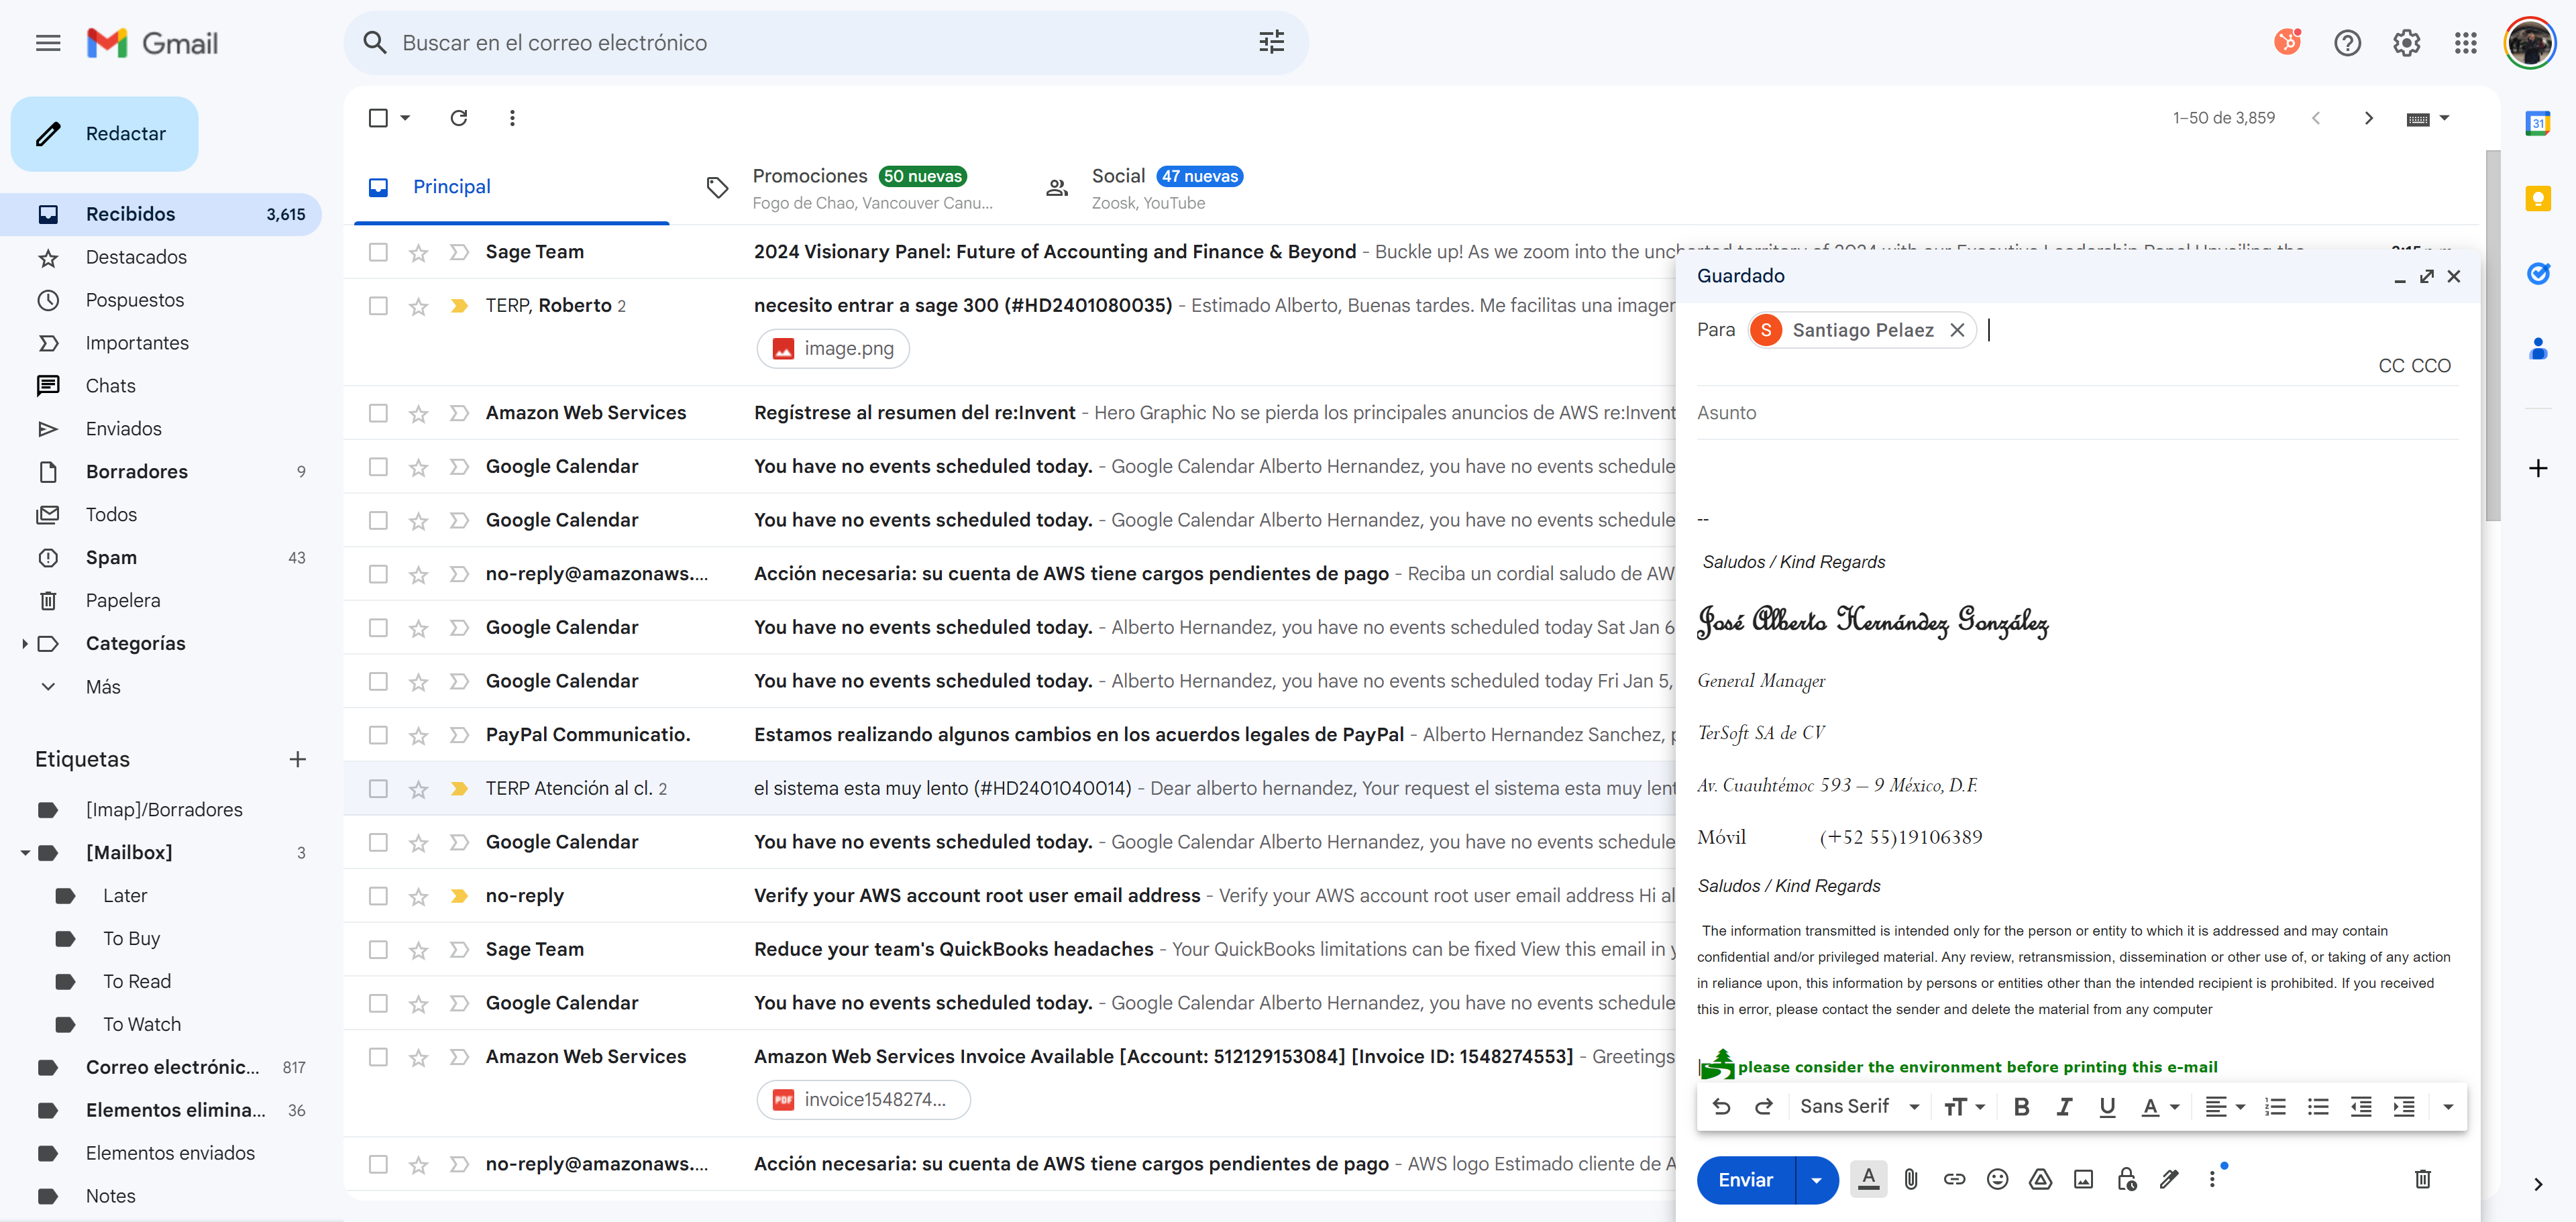Click the search filter options icon
2576x1222 pixels.
click(1271, 42)
